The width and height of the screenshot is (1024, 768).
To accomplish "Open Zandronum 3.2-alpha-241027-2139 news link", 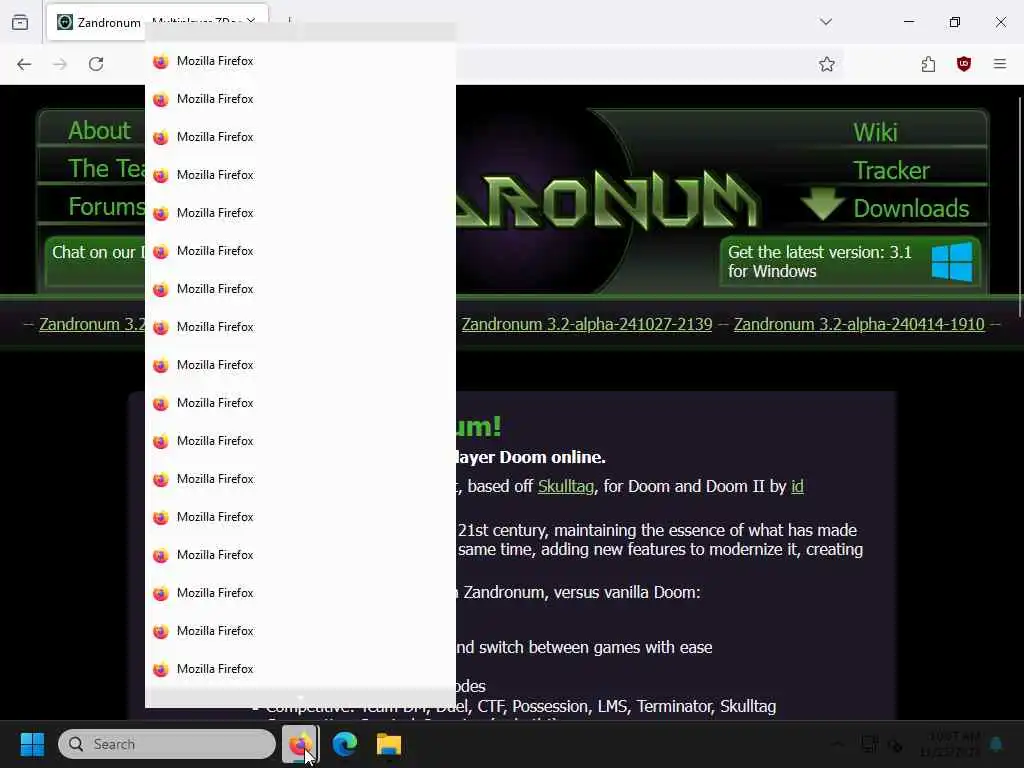I will [586, 325].
